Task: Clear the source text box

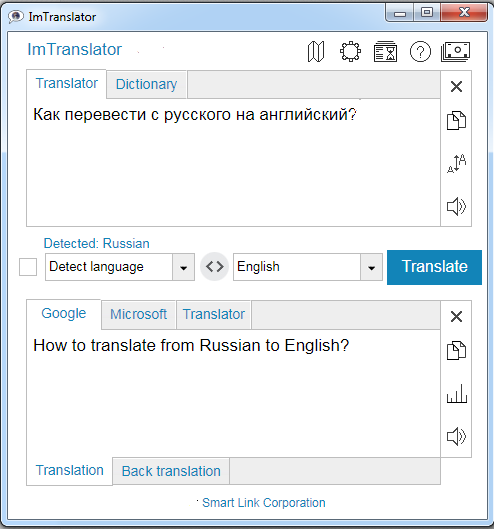Action: tap(456, 87)
